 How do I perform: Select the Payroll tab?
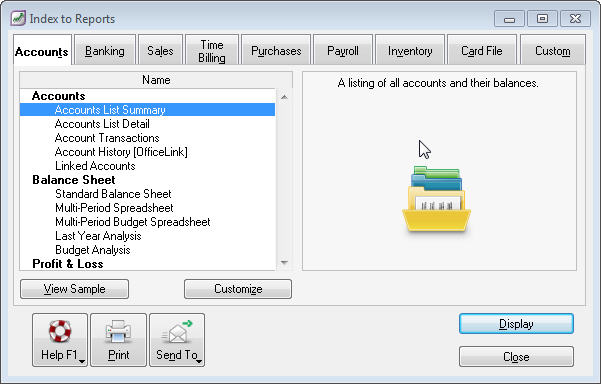tap(343, 51)
